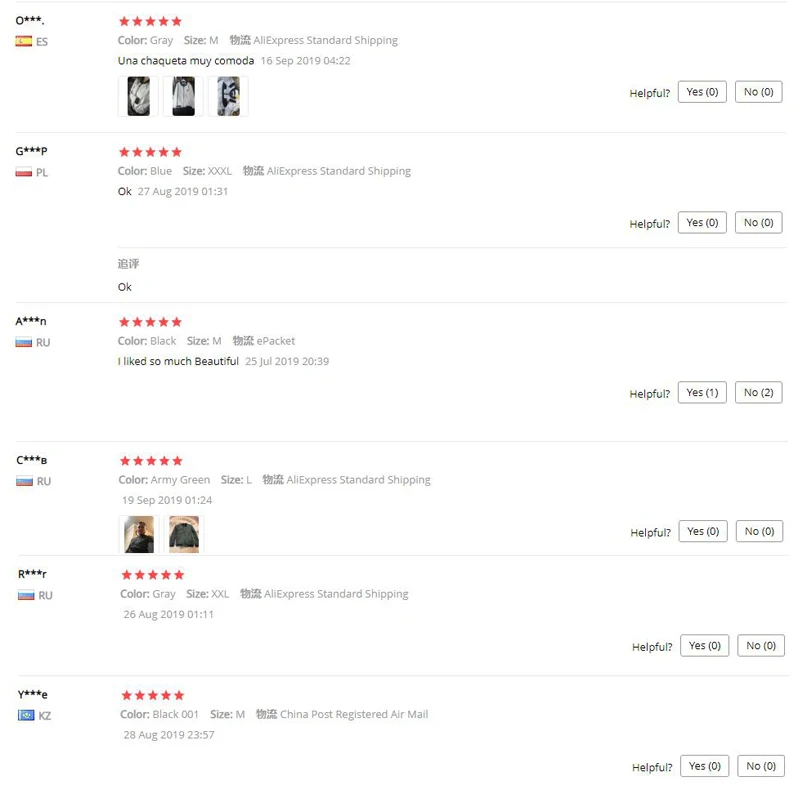Open third photo thumbnail in O***. review
The image size is (800, 794).
[x=228, y=96]
